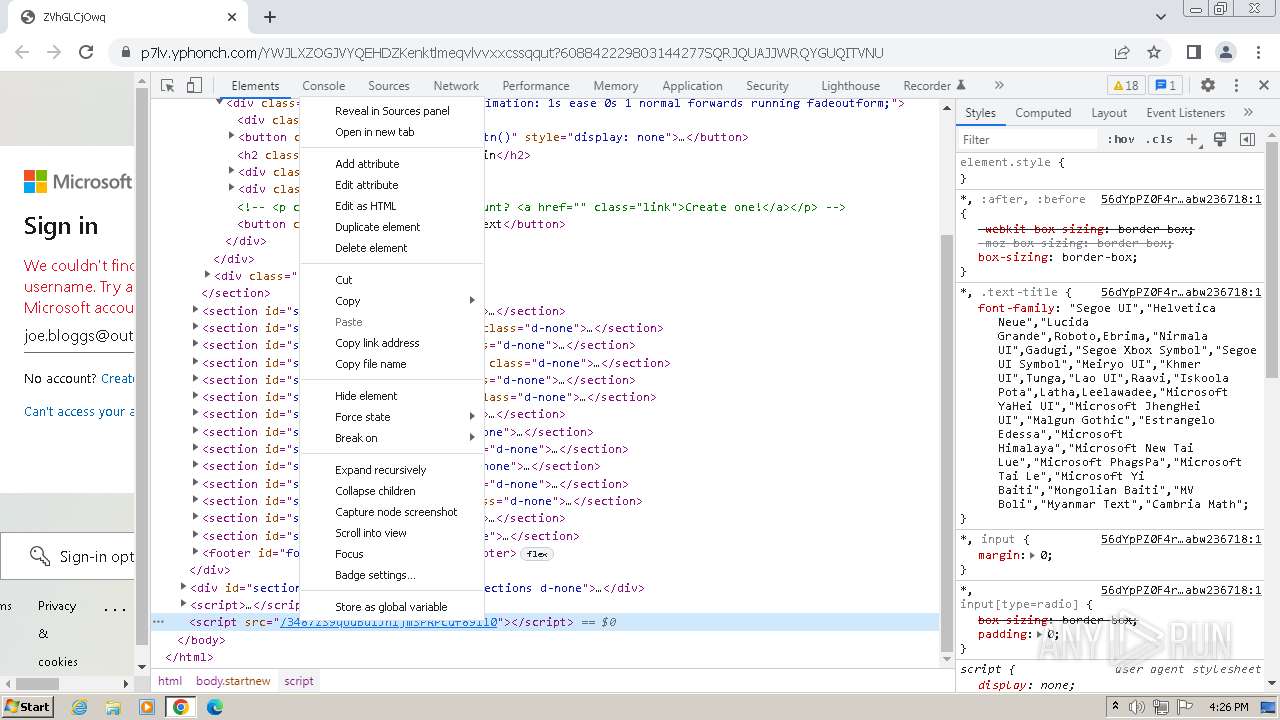
Task: Share this page icon in address bar
Action: [1122, 53]
